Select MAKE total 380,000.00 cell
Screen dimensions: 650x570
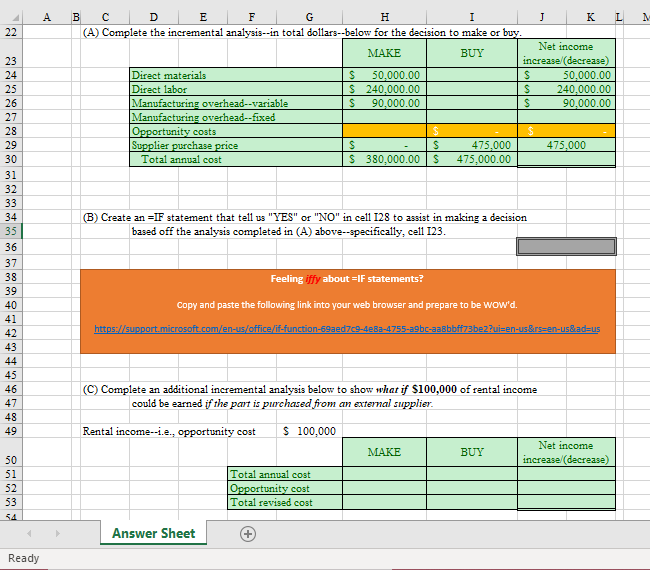(384, 159)
